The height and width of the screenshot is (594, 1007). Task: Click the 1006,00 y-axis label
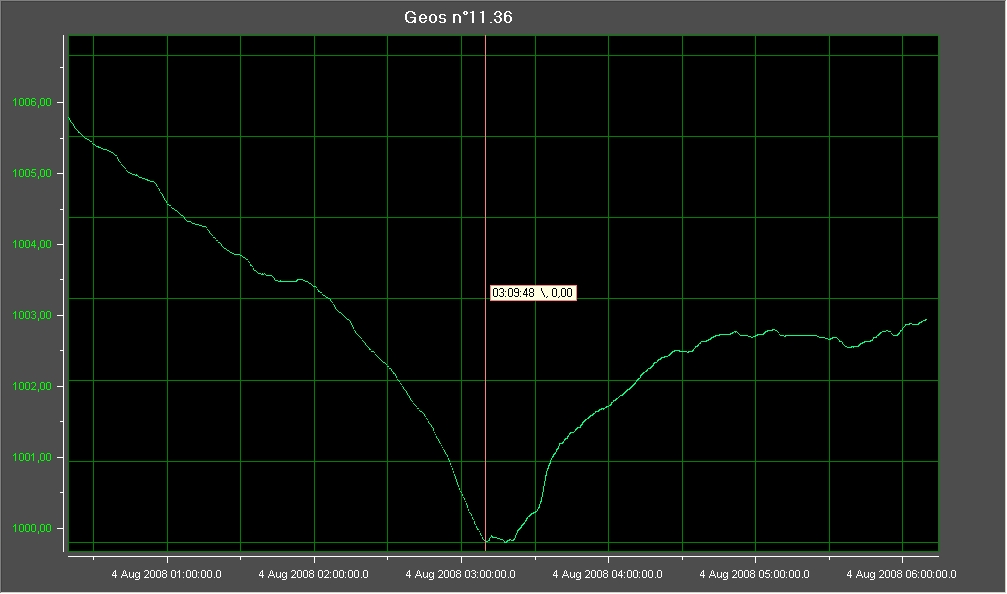(x=31, y=103)
